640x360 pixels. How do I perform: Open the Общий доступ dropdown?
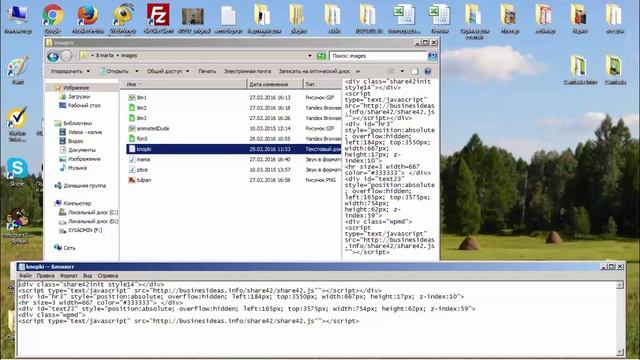(168, 71)
